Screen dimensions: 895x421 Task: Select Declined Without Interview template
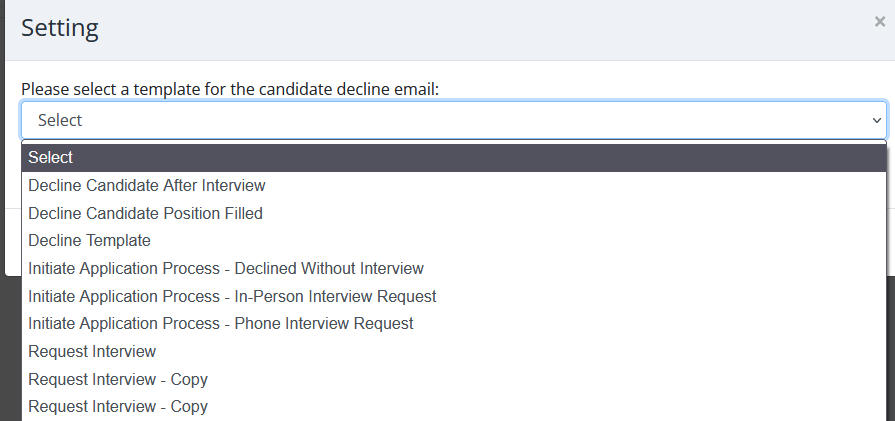226,268
